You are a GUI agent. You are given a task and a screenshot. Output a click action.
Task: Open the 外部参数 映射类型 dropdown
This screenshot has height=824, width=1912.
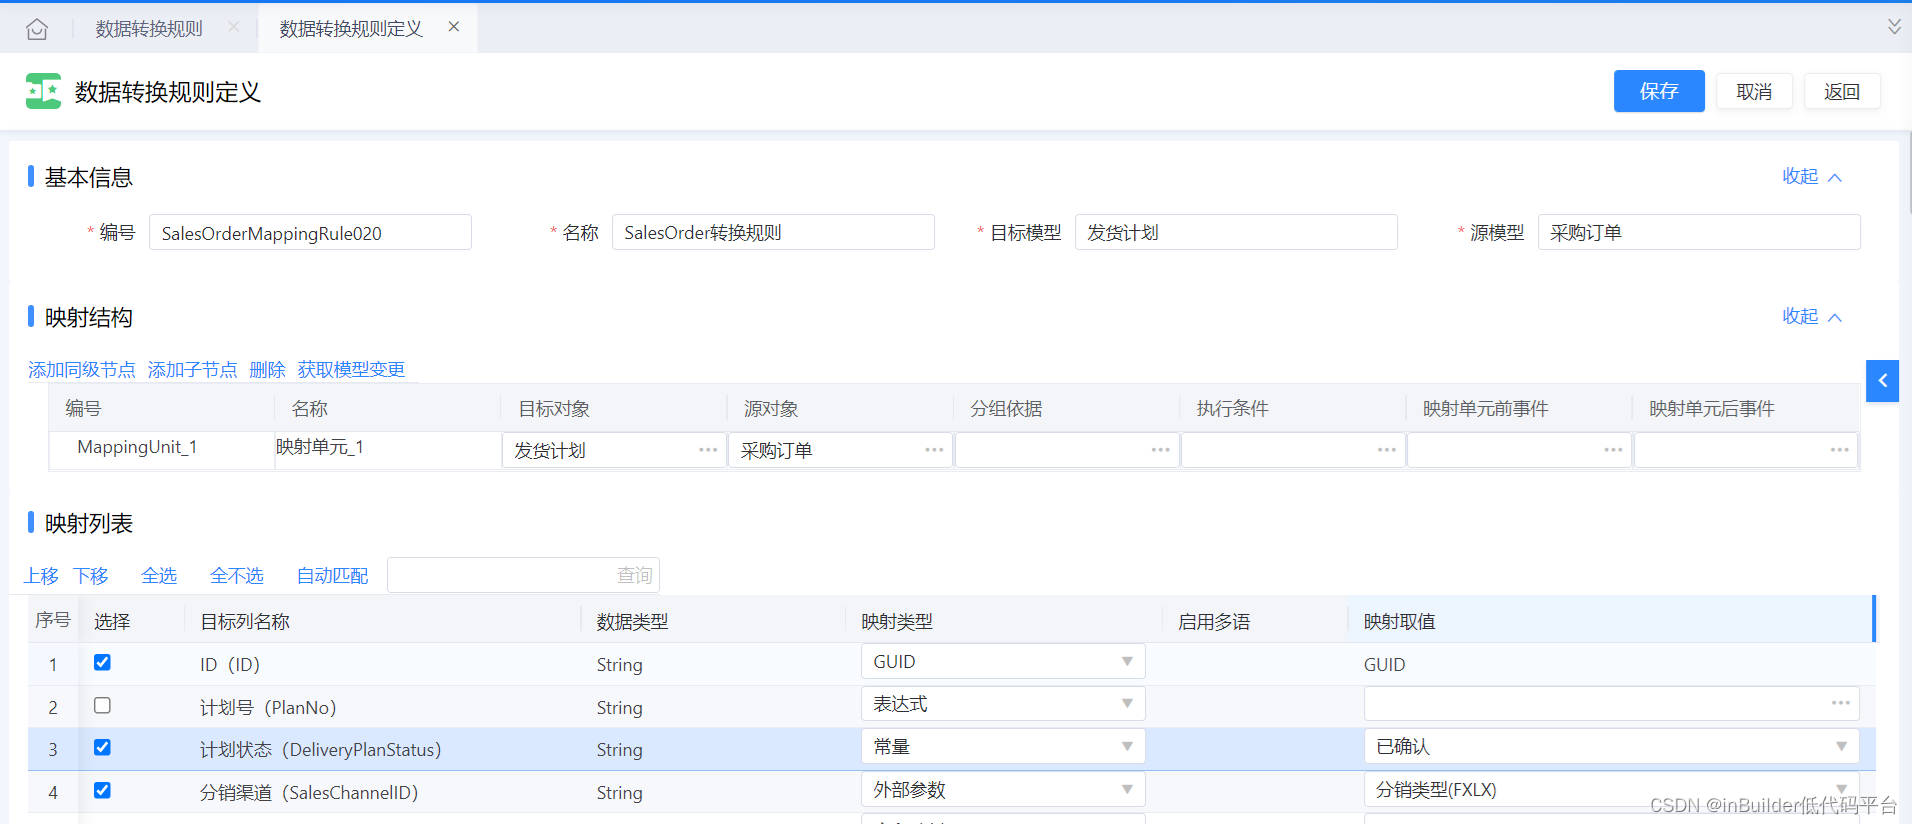pyautogui.click(x=1003, y=789)
